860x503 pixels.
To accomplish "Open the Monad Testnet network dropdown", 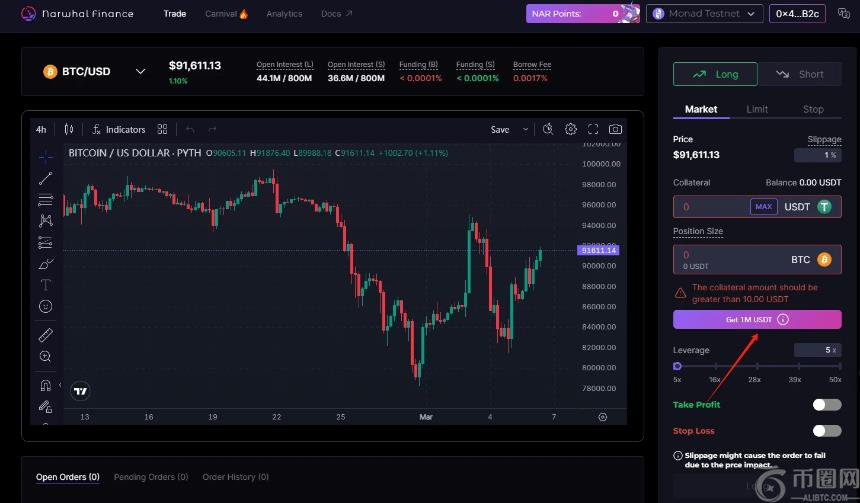I will (702, 13).
